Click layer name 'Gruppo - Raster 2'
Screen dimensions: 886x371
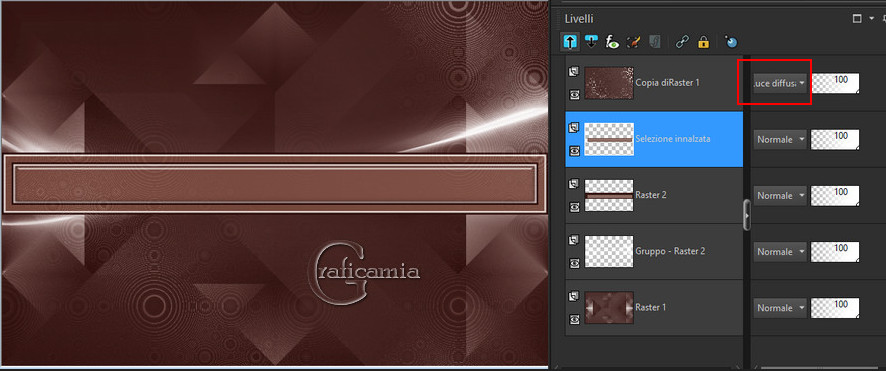[x=670, y=251]
